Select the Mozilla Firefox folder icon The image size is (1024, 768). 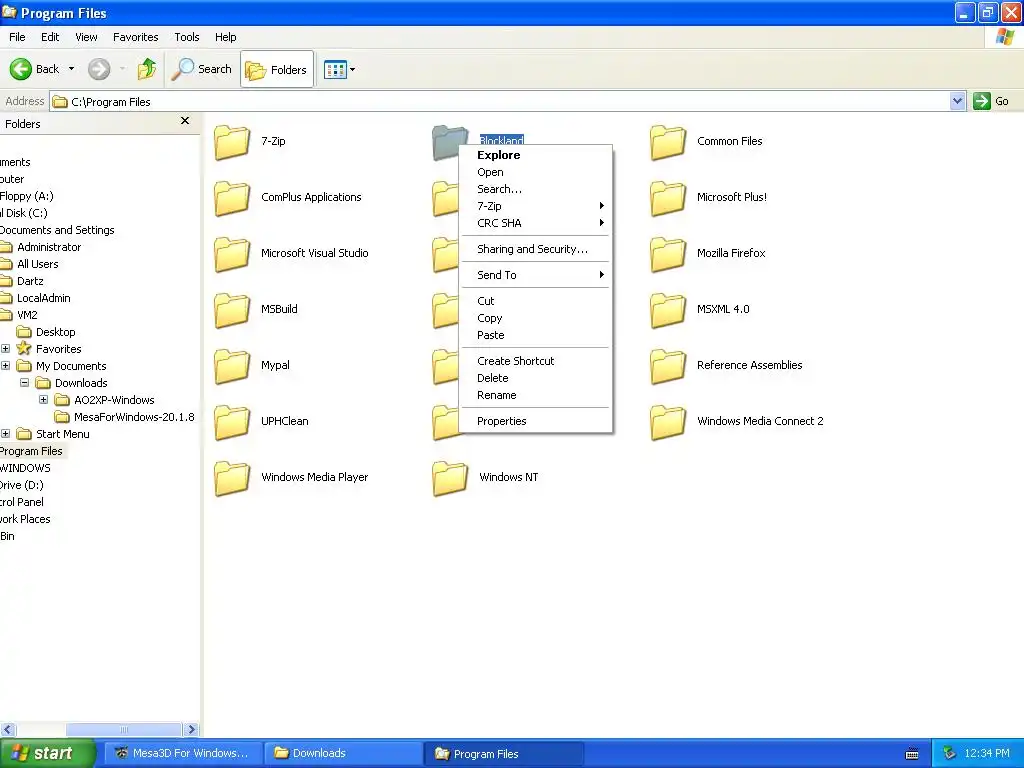click(x=667, y=254)
